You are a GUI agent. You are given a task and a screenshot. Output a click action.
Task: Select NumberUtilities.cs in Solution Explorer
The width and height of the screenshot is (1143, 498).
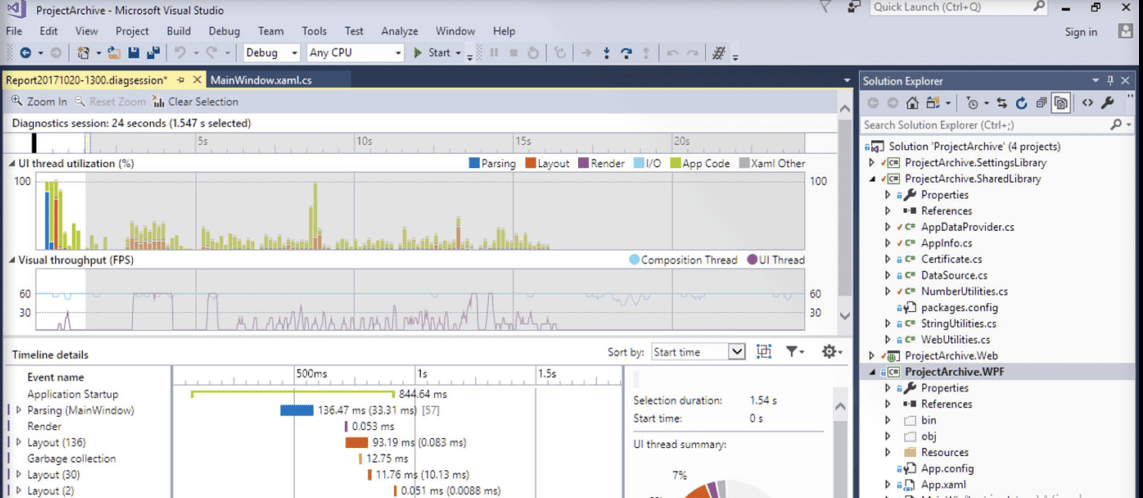964,291
